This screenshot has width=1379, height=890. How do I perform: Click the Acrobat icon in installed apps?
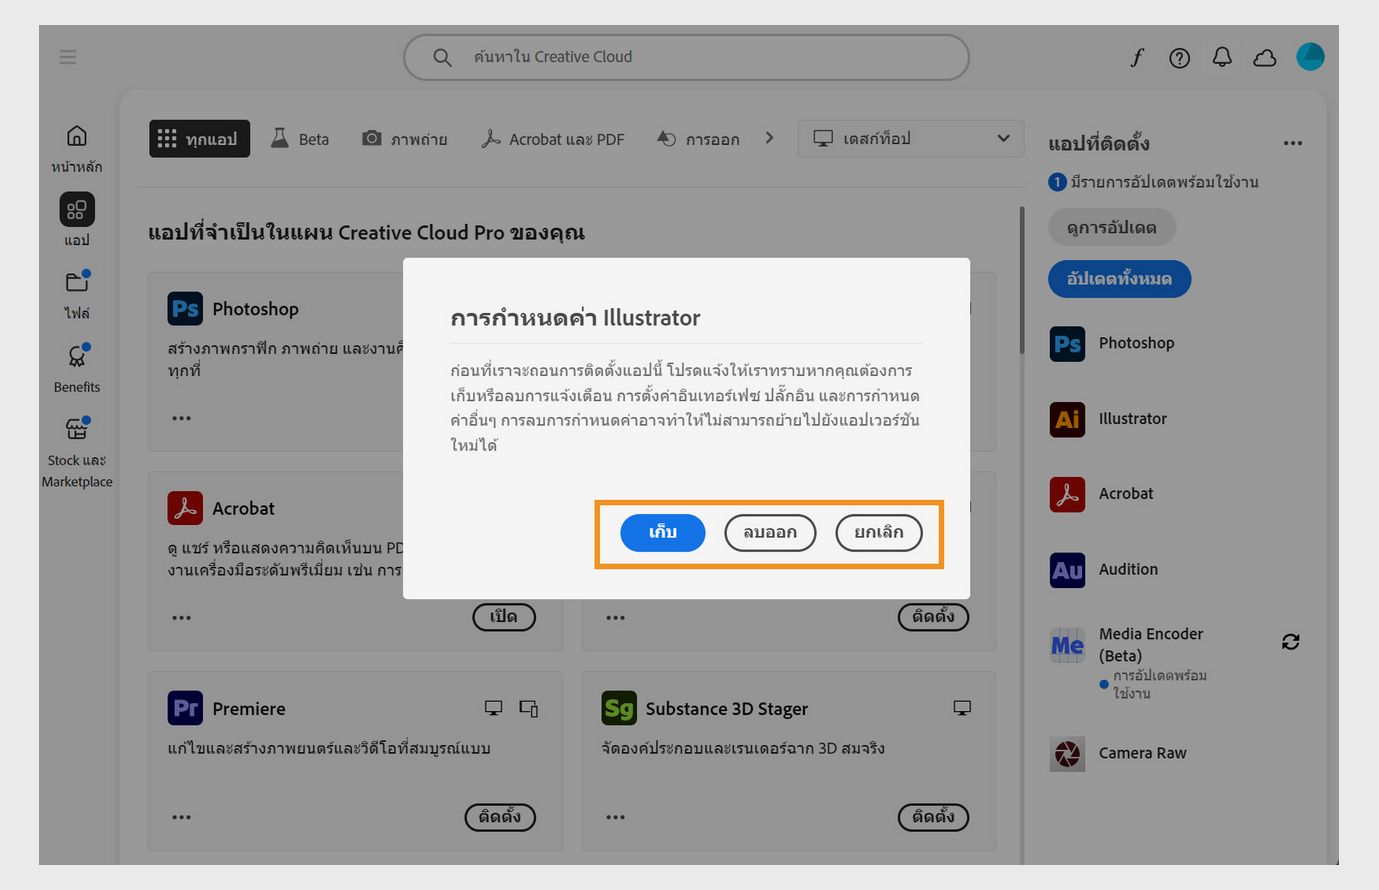[1067, 494]
